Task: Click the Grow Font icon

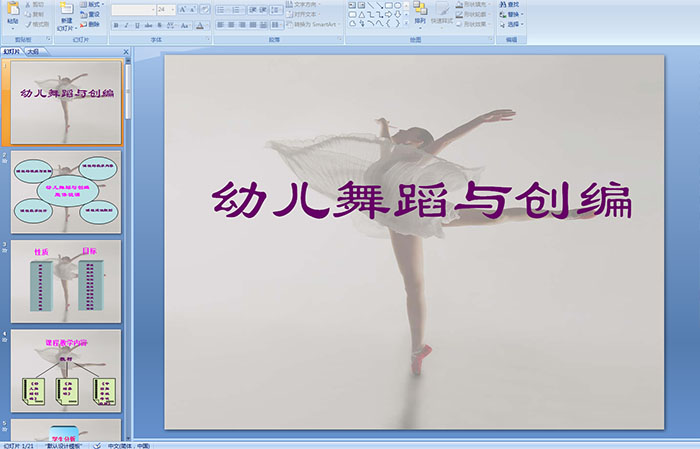Action: (183, 9)
